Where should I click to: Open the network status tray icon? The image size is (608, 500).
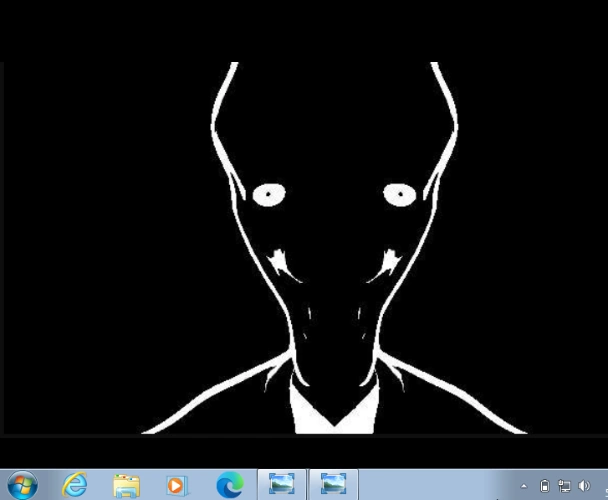(x=564, y=486)
